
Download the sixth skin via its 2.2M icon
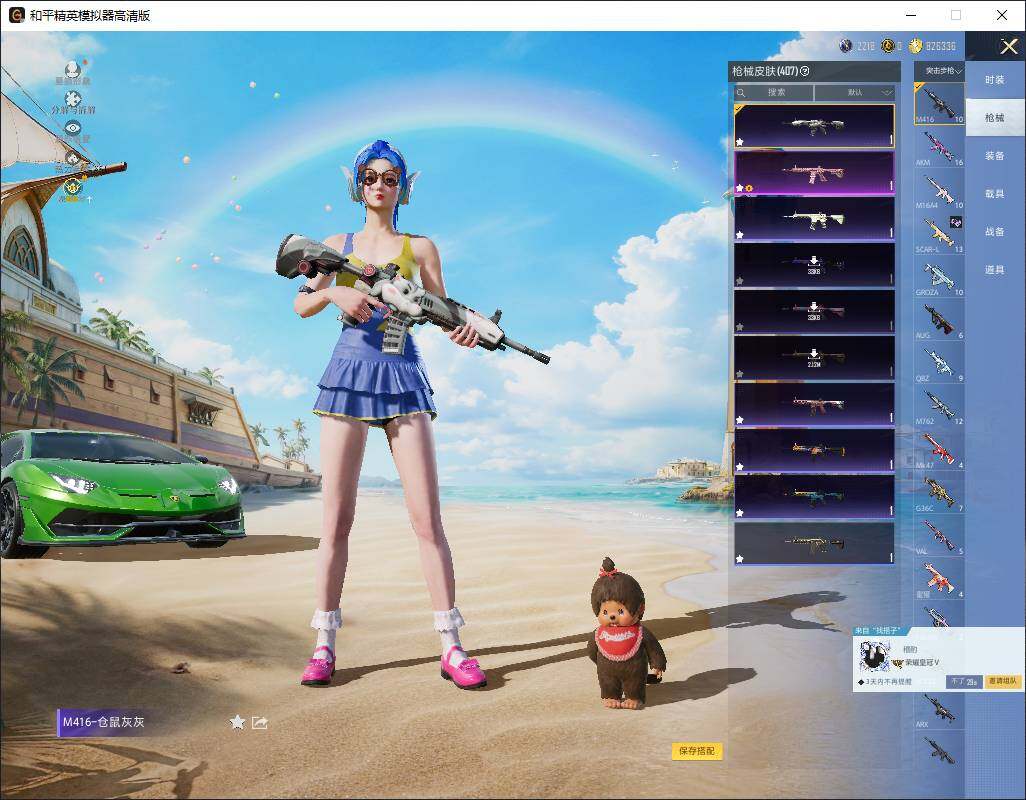tap(814, 357)
